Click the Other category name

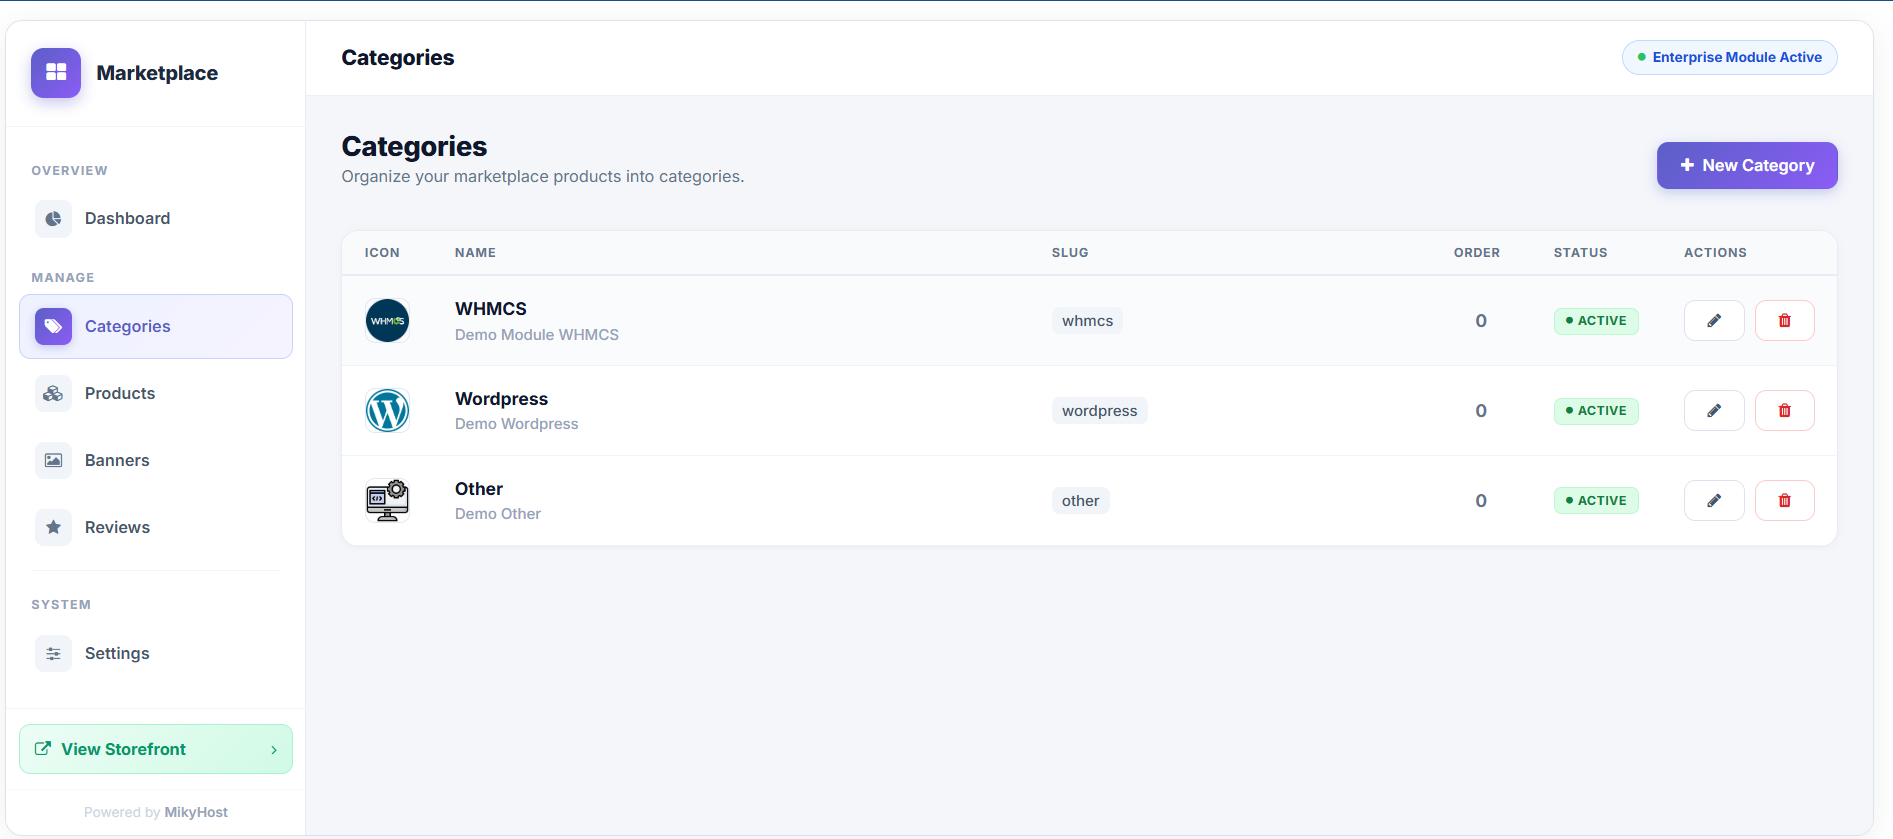click(479, 489)
